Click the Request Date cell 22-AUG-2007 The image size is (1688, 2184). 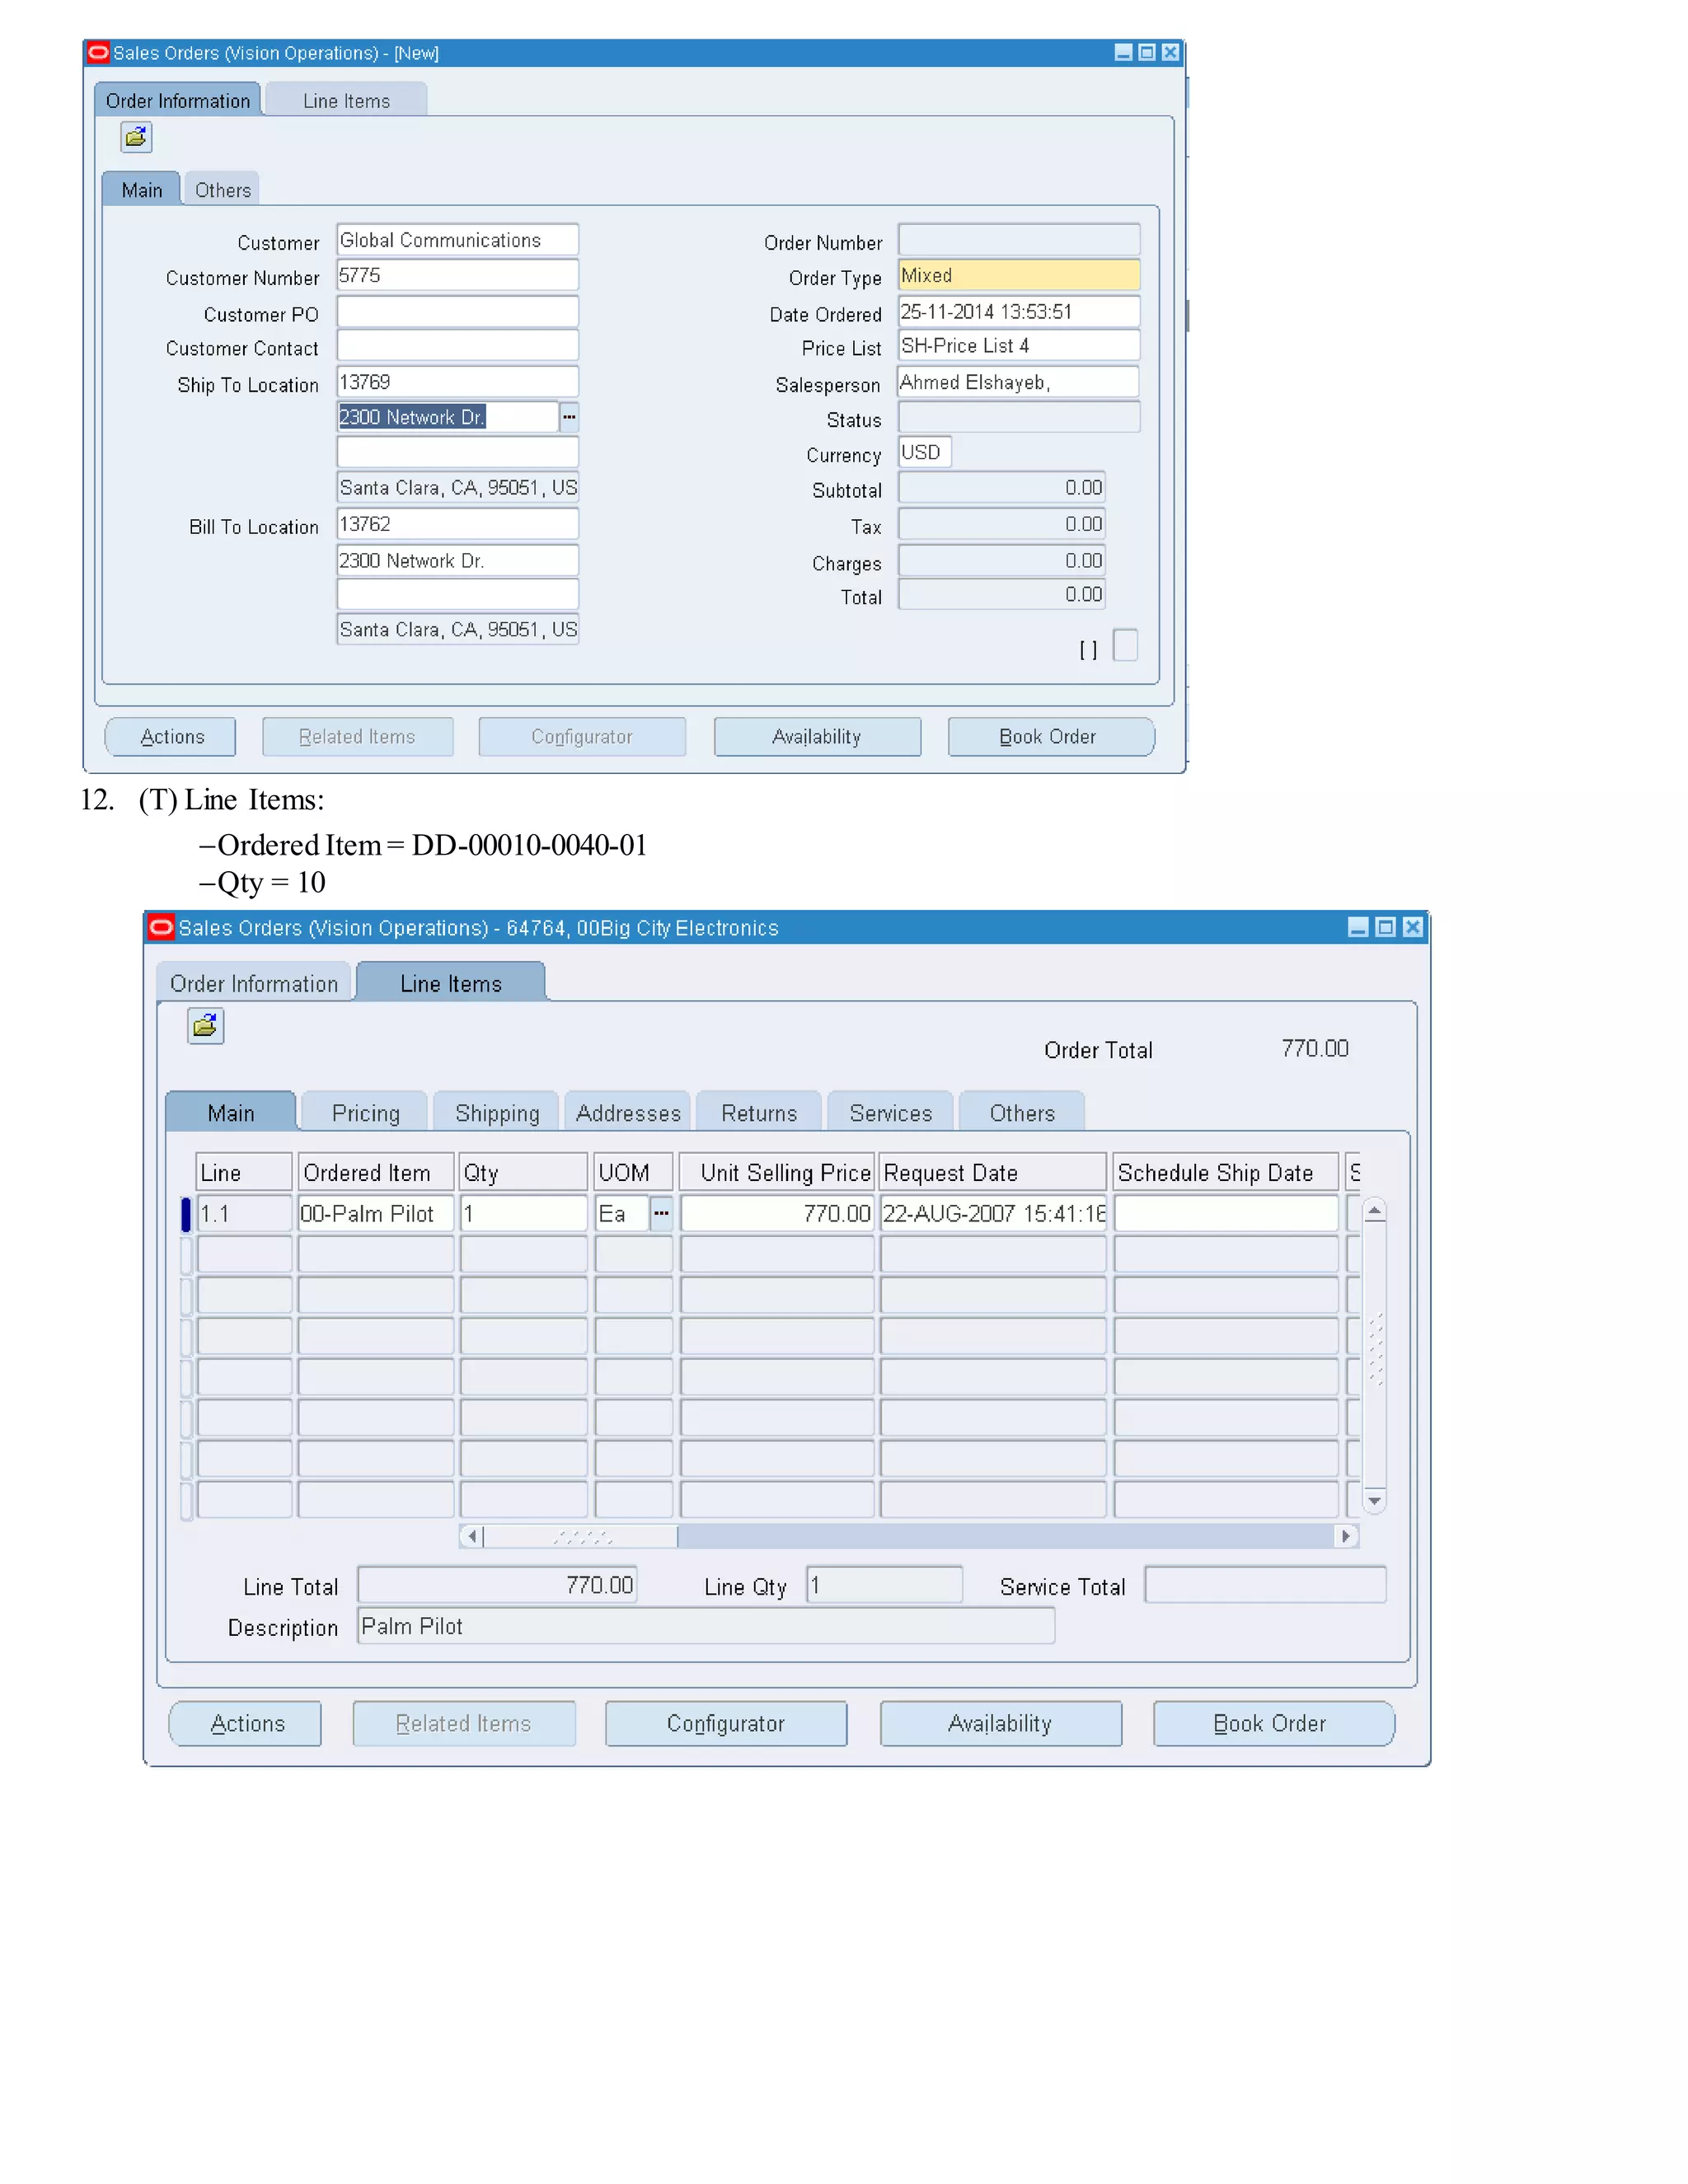[x=994, y=1213]
